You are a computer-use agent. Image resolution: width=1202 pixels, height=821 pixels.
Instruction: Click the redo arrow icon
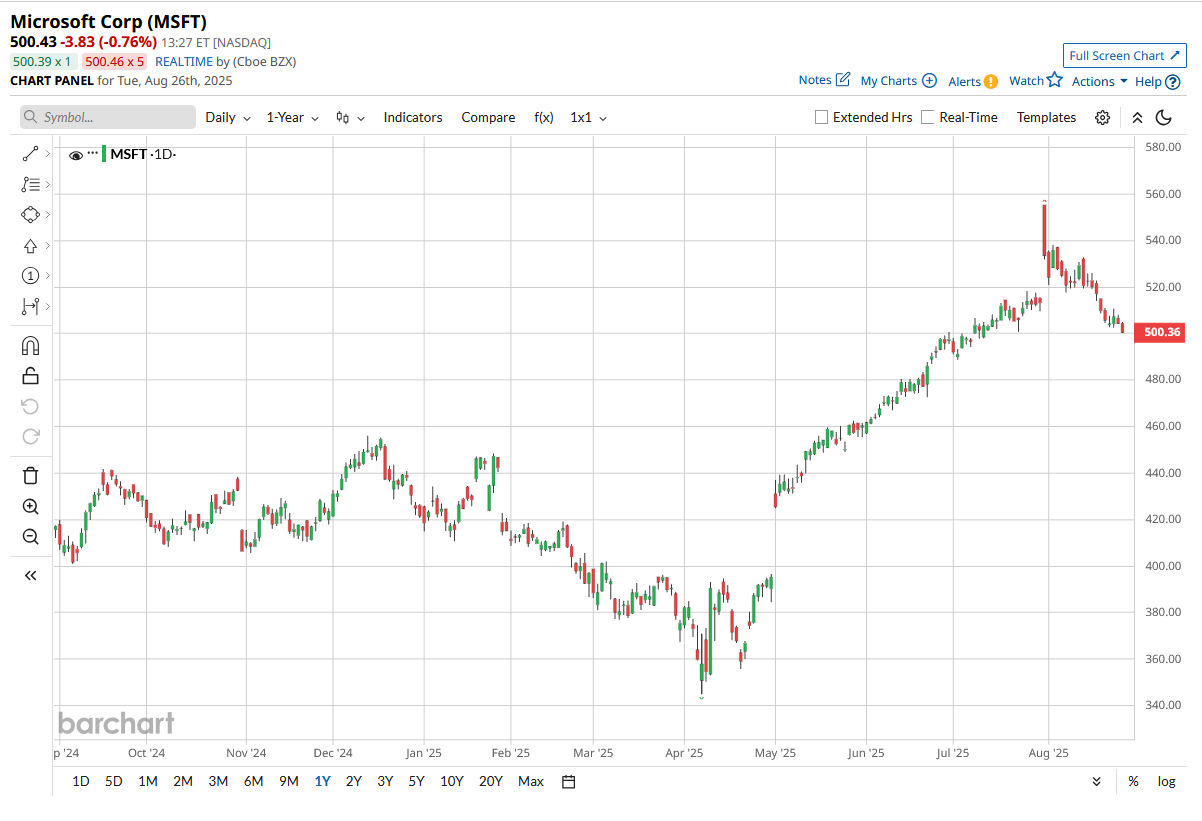click(30, 436)
